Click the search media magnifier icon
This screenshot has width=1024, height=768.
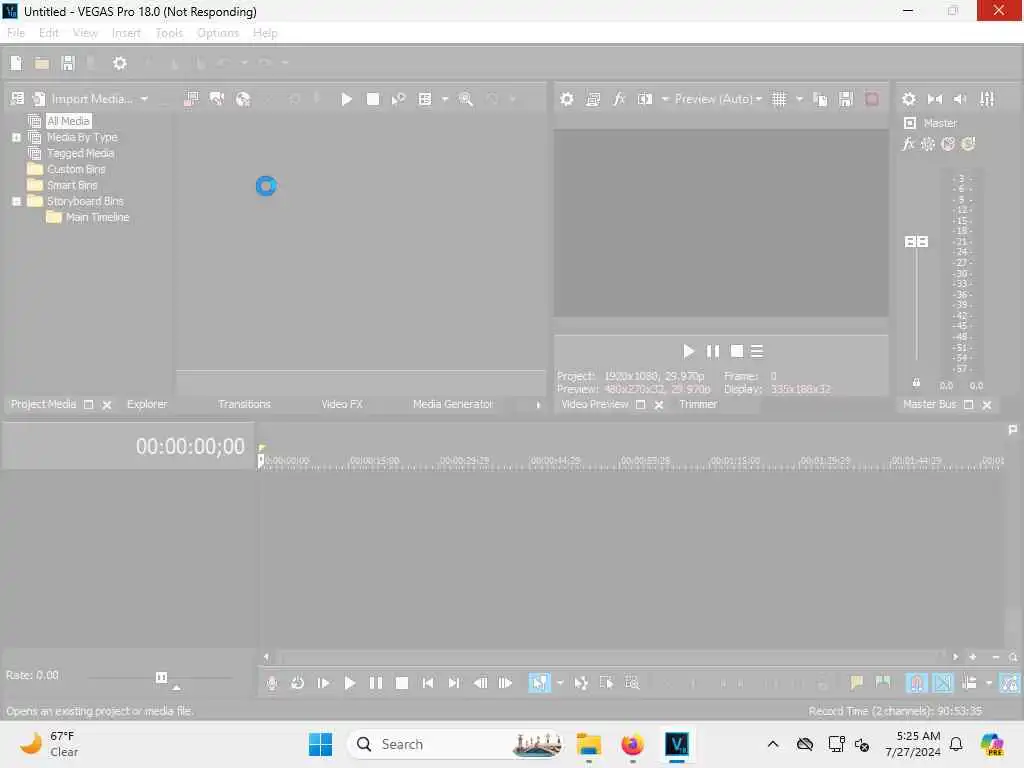click(466, 99)
